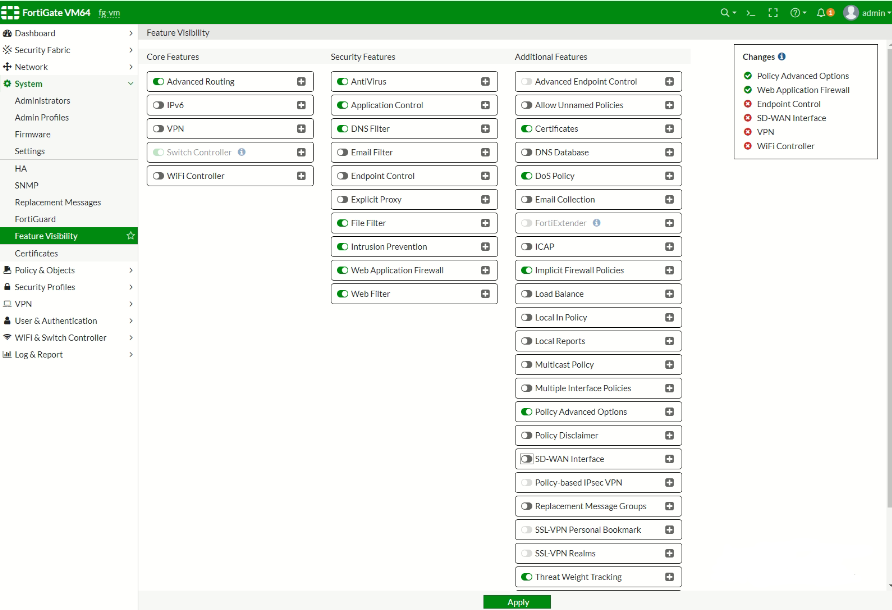Click Web Application Firewall in Changes list
892x610 pixels.
(803, 90)
